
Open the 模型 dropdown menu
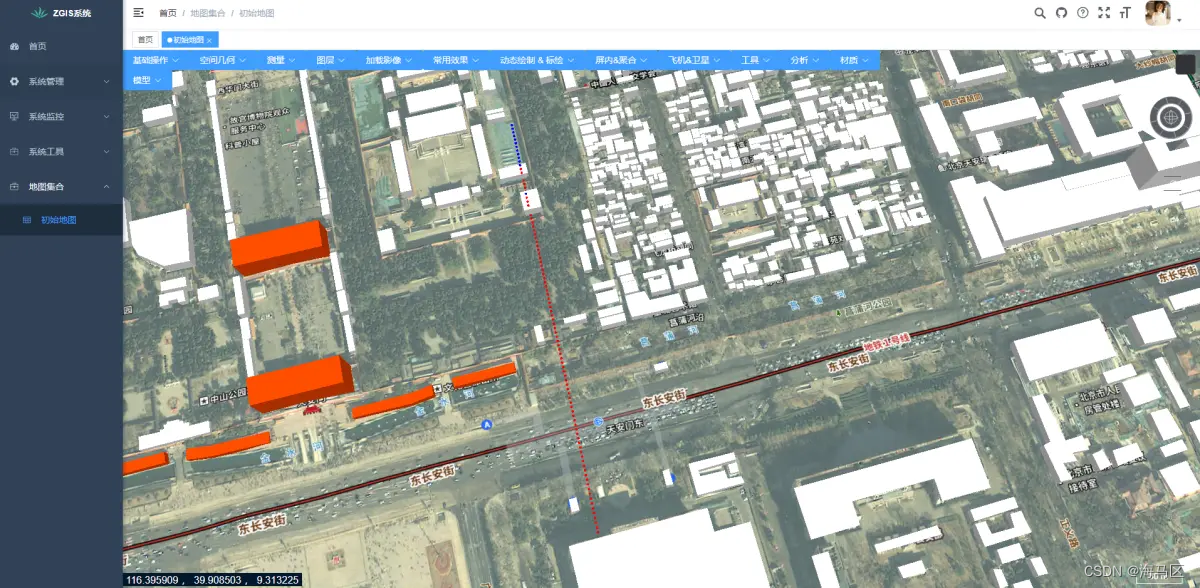pyautogui.click(x=147, y=79)
